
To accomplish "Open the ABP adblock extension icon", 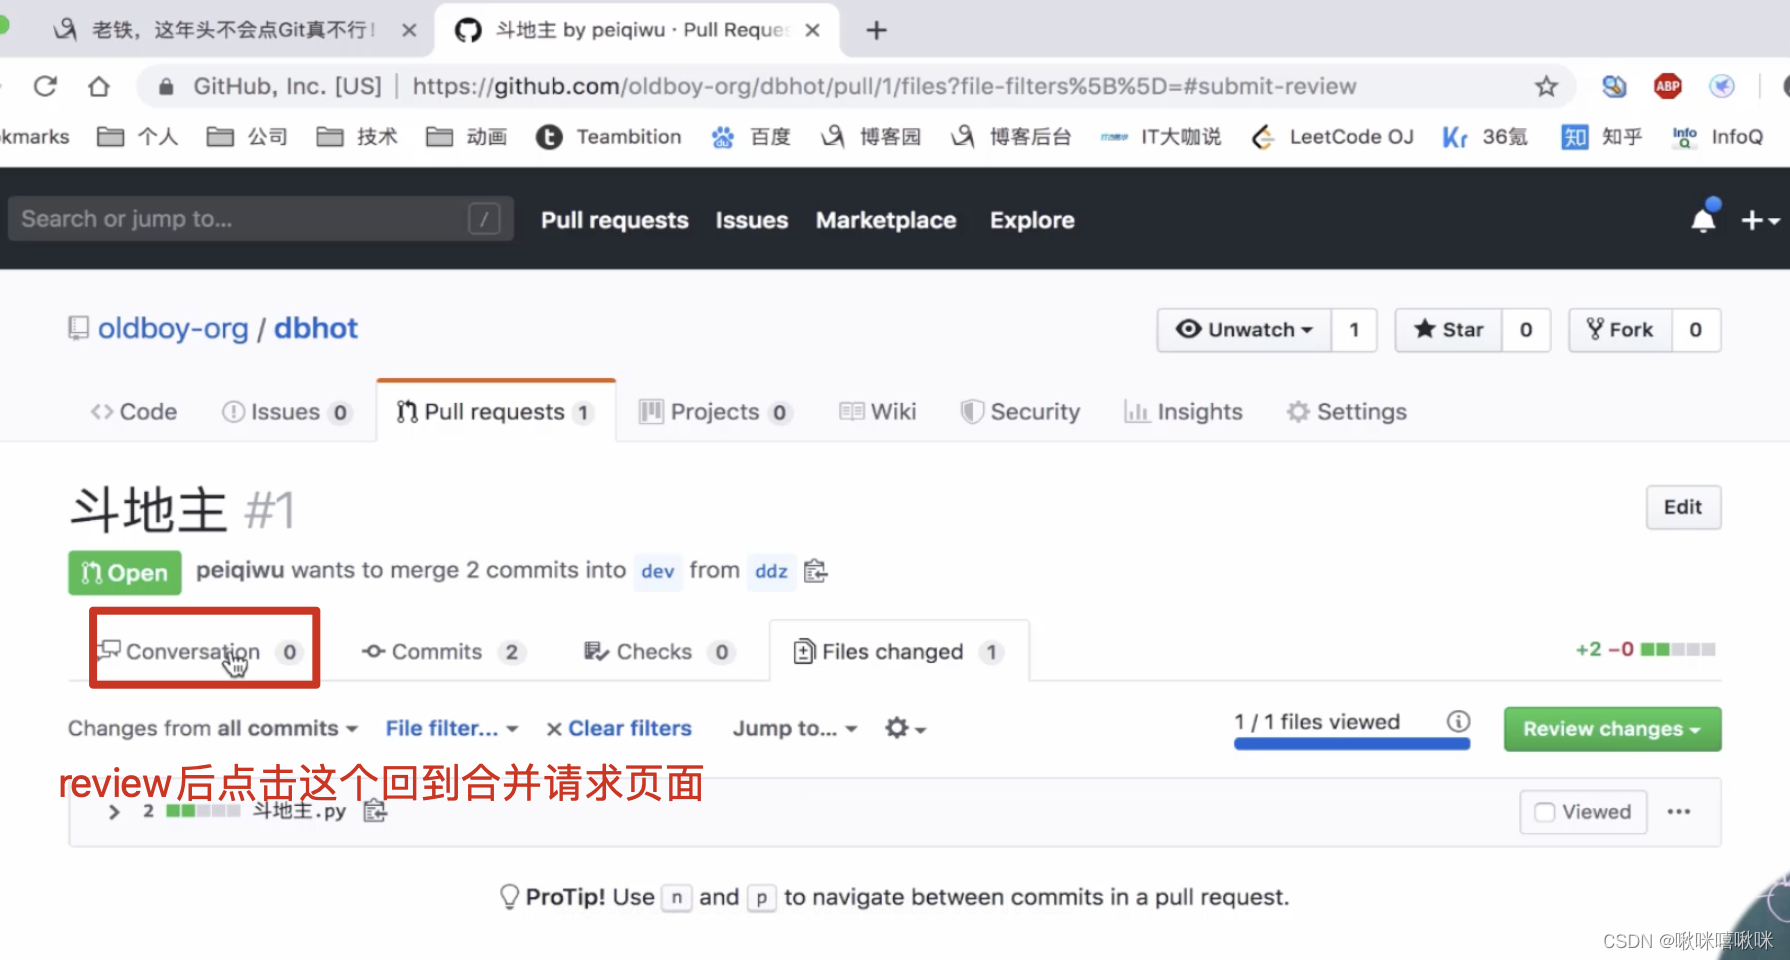I will [x=1667, y=87].
